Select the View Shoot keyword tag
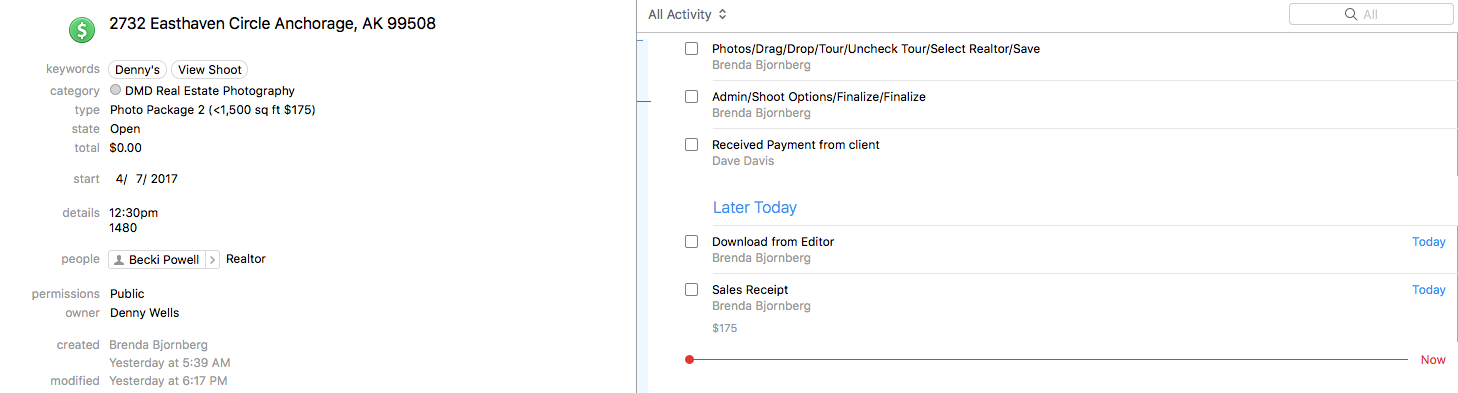The width and height of the screenshot is (1458, 393). 209,70
